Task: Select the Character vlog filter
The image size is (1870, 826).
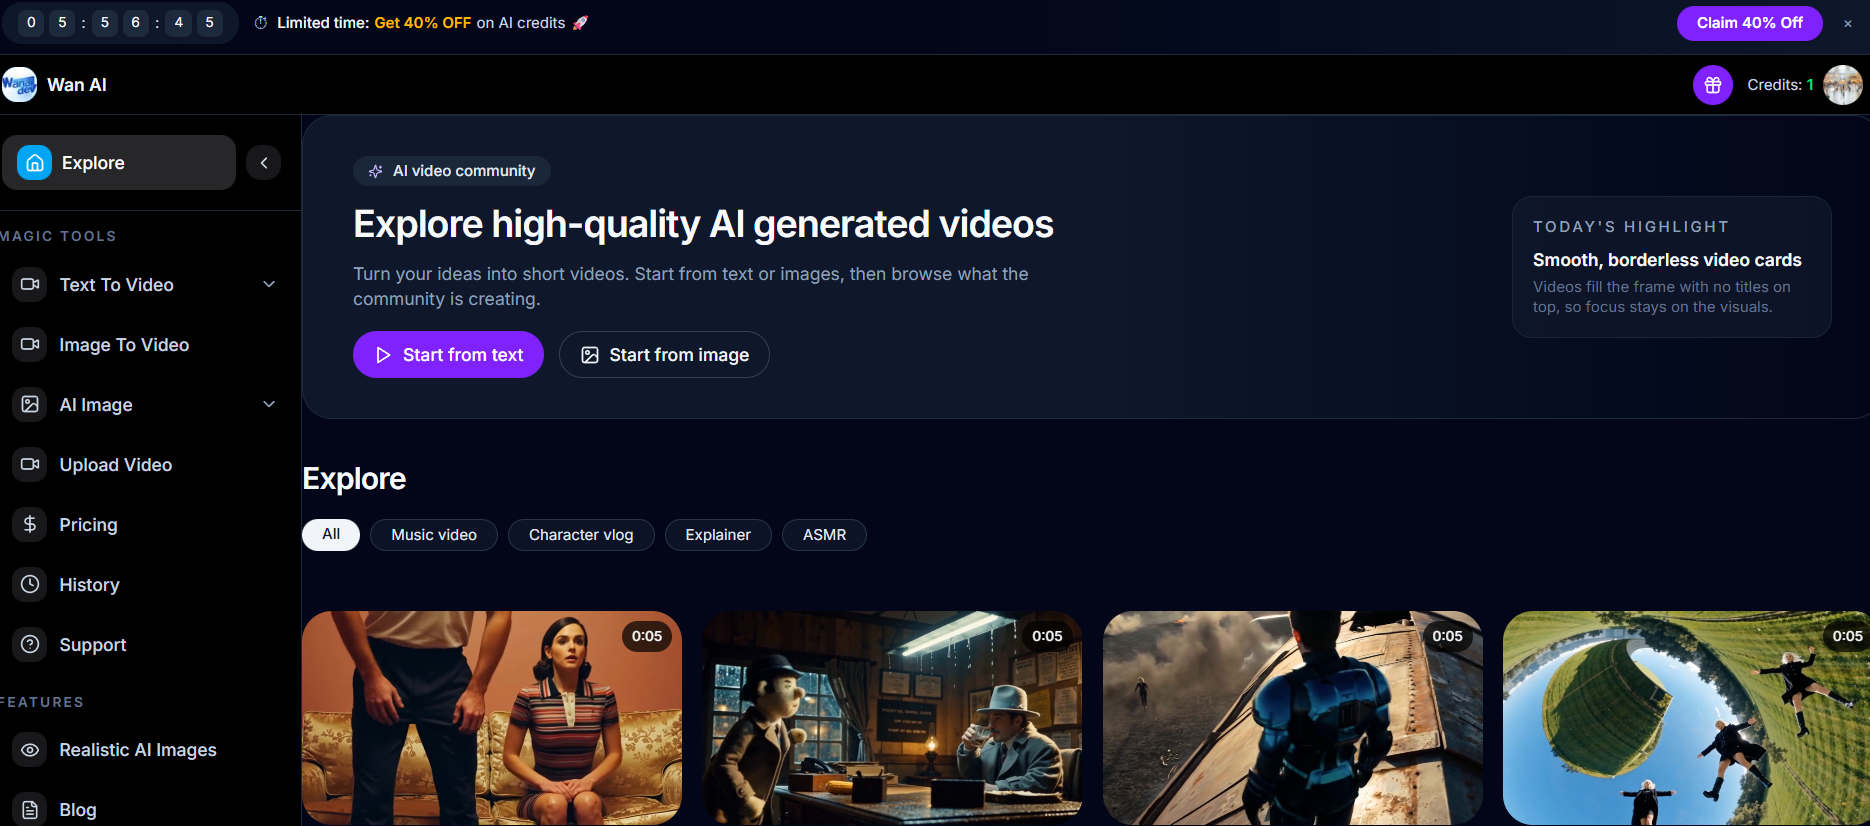Action: coord(581,535)
